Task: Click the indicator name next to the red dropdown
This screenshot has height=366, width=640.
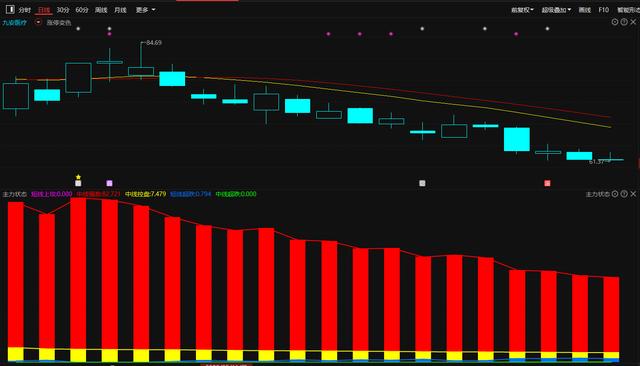Action: [59, 22]
